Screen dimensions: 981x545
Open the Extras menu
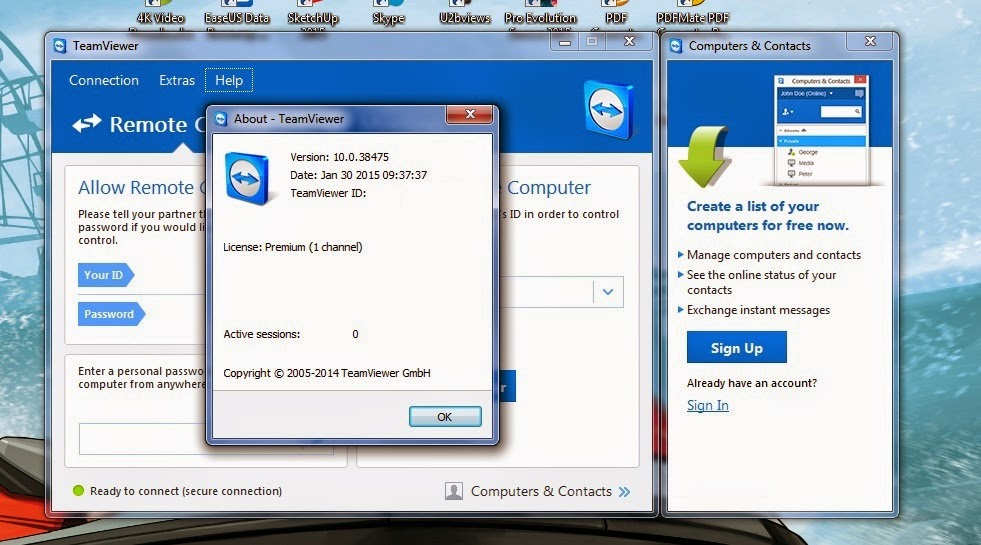click(x=176, y=80)
